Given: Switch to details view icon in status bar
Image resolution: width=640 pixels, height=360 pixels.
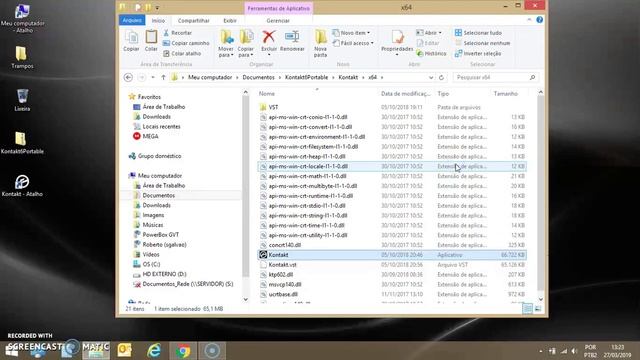Looking at the screenshot, I should [x=527, y=309].
